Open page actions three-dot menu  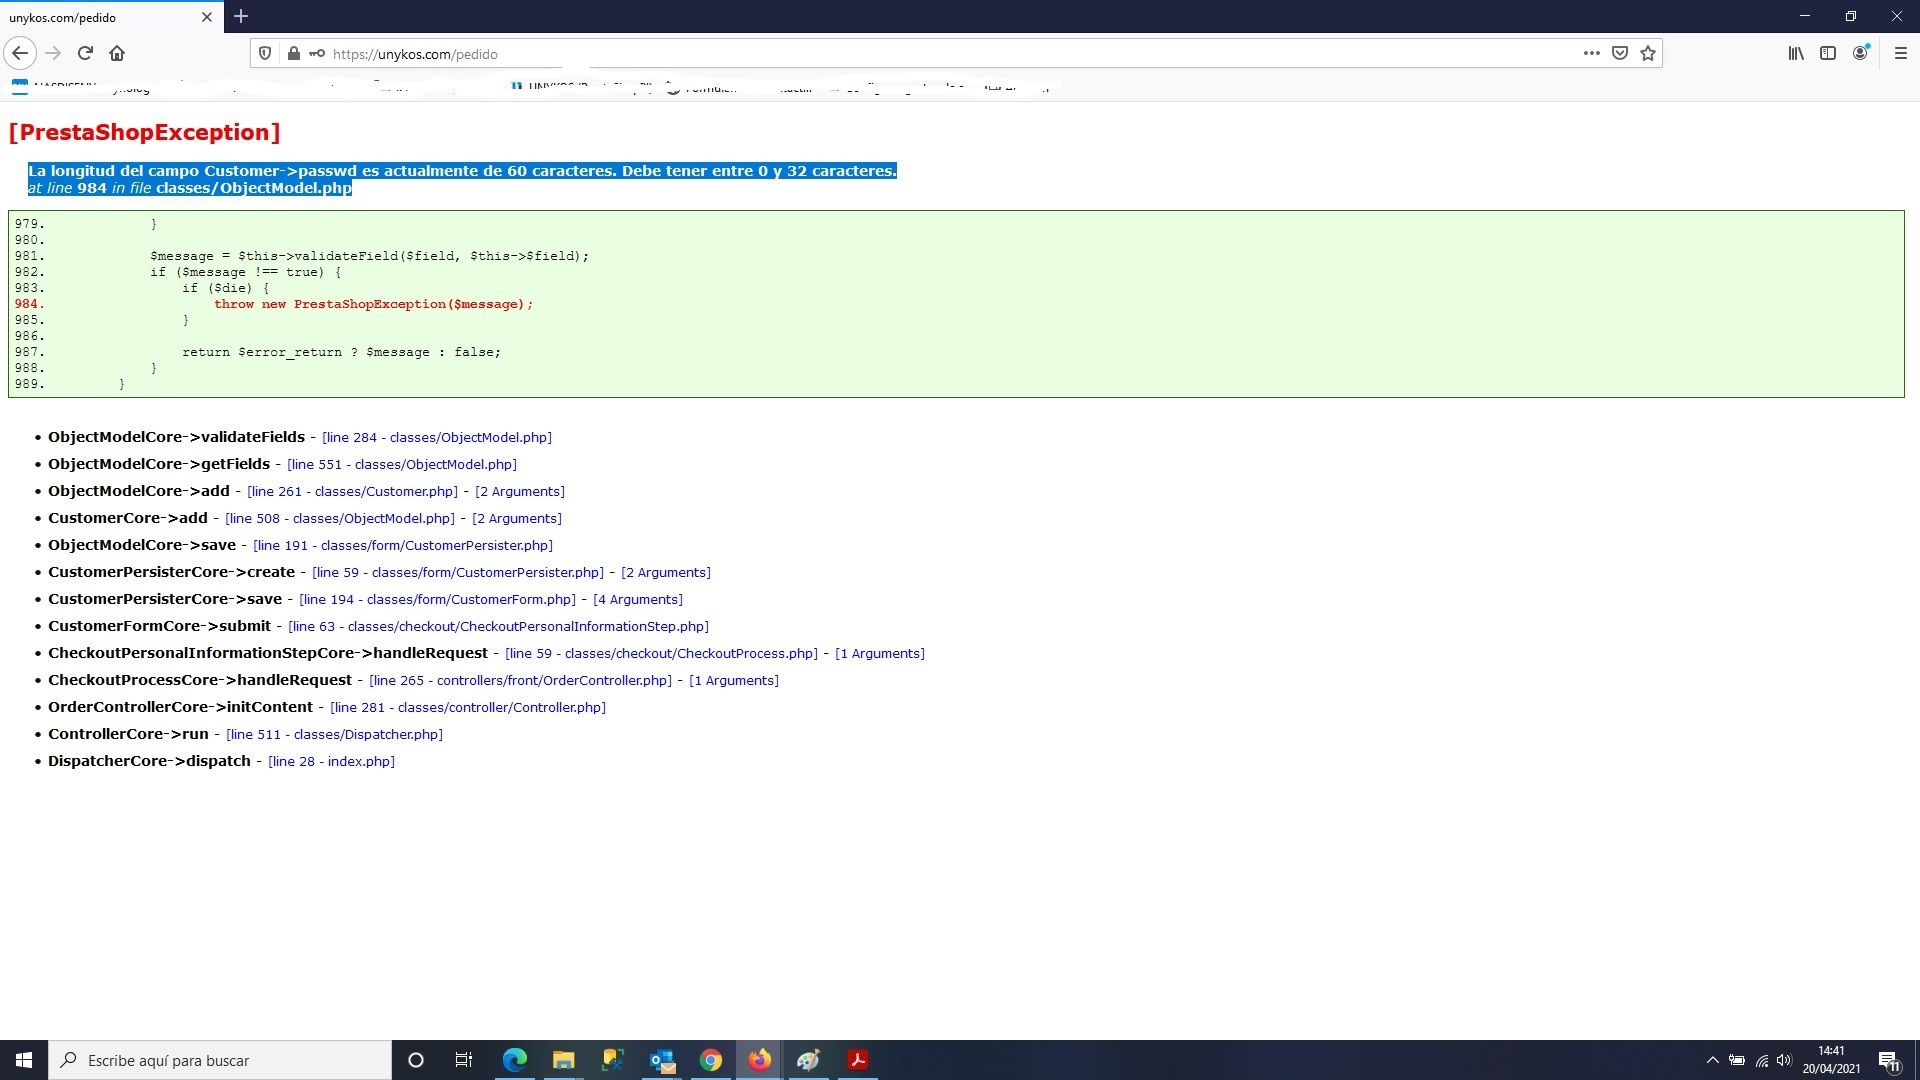click(1592, 53)
